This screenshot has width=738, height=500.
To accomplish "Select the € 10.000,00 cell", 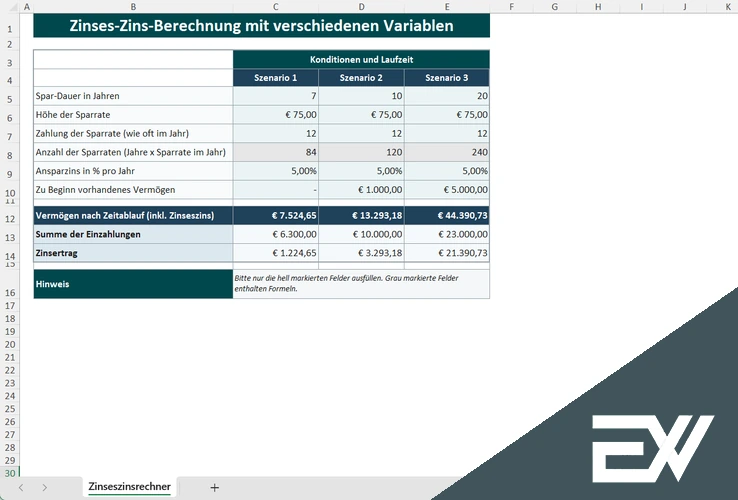I will pyautogui.click(x=361, y=234).
